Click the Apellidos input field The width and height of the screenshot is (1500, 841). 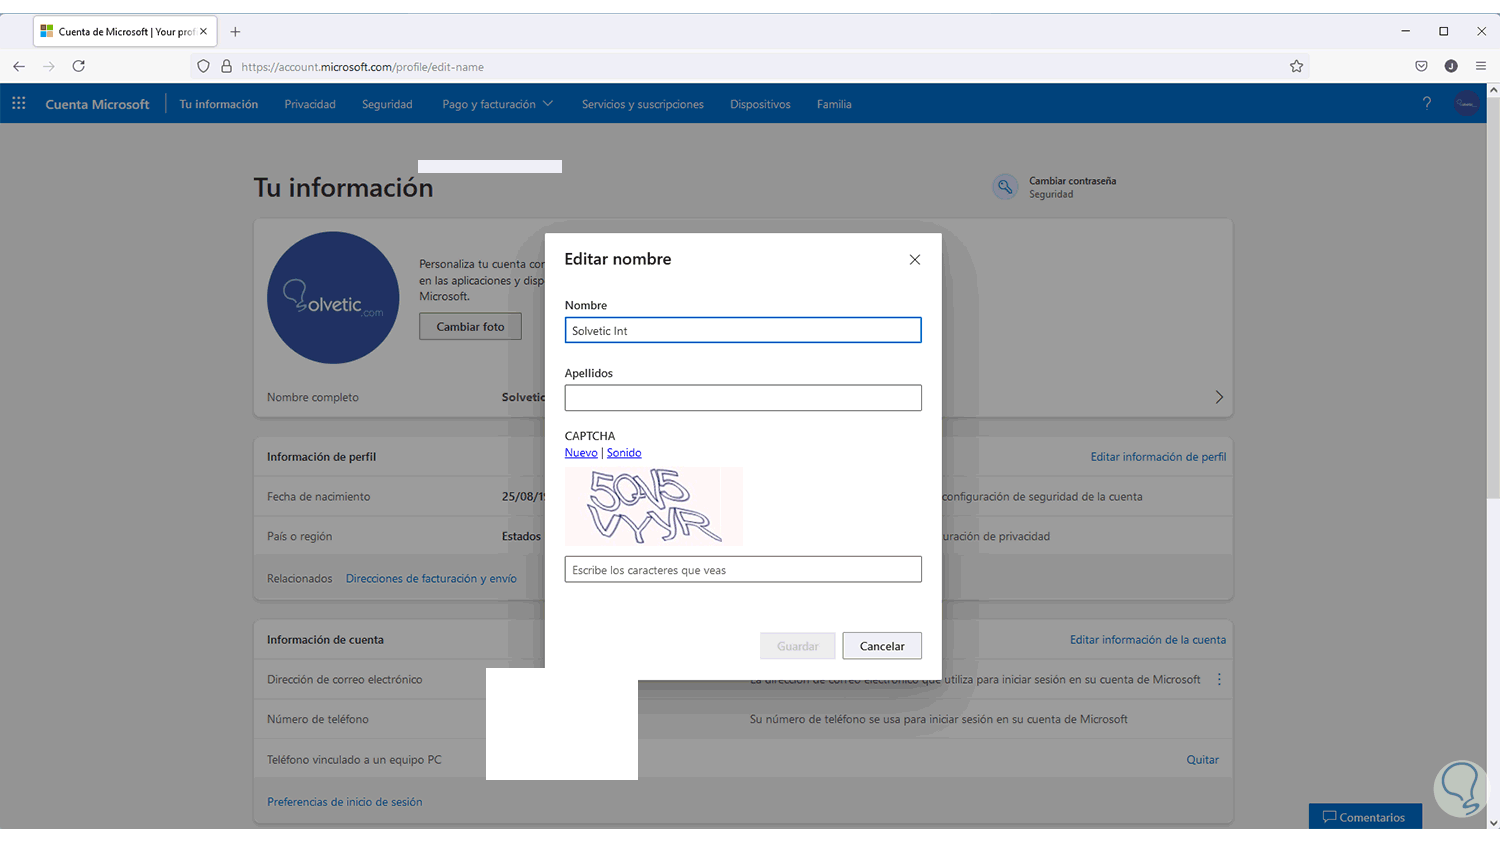pos(743,398)
